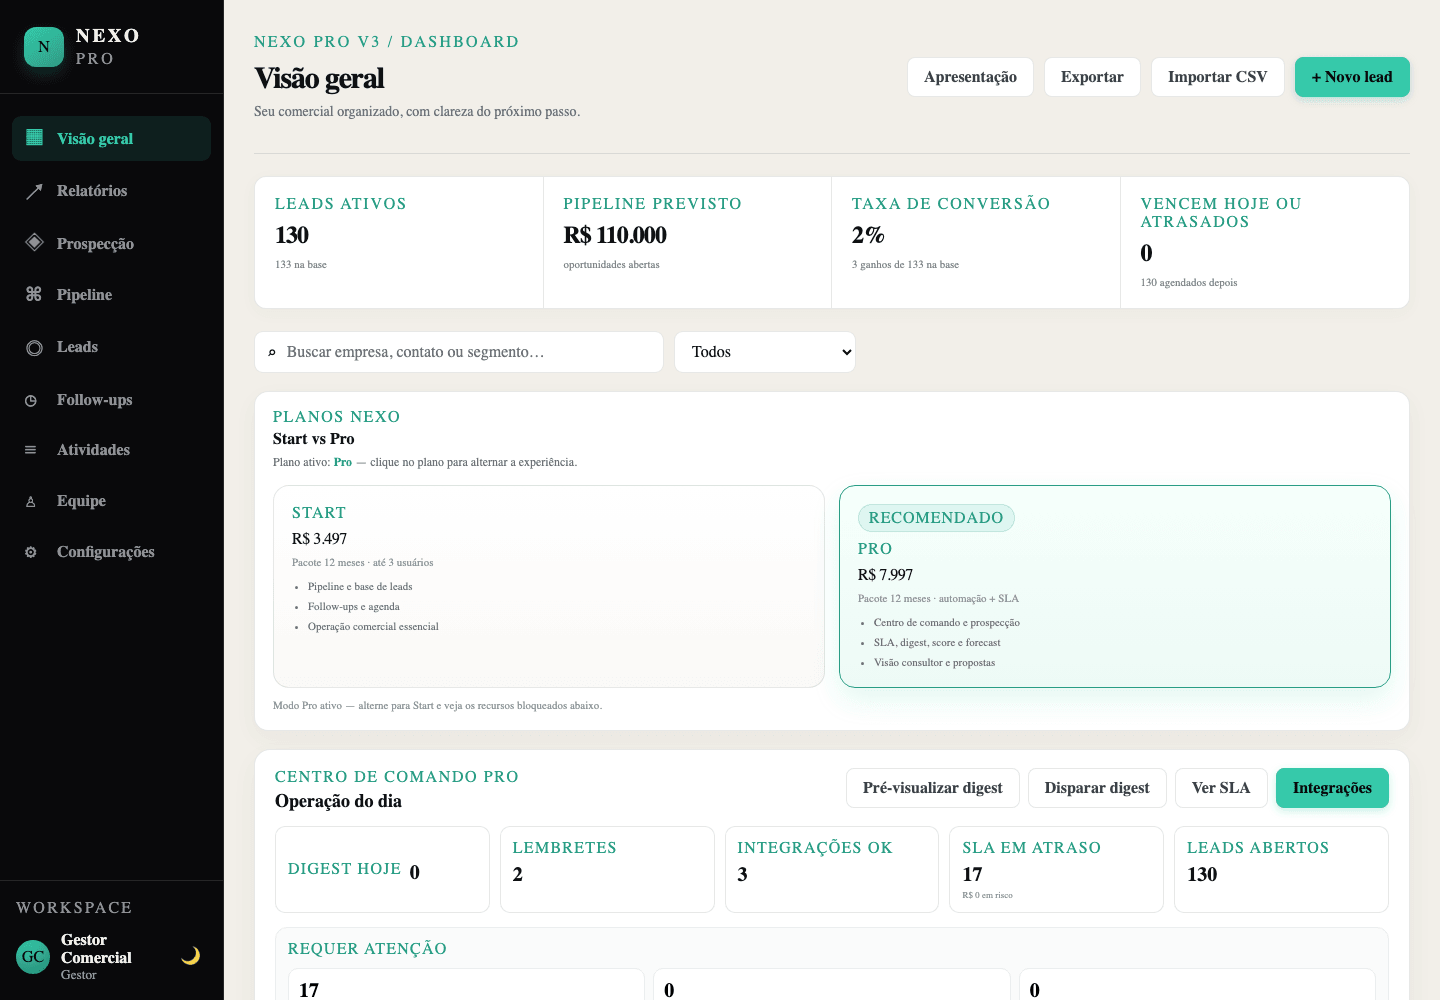Click the "3 ganhos de 133 na base" note
Image resolution: width=1440 pixels, height=1000 pixels.
click(905, 265)
